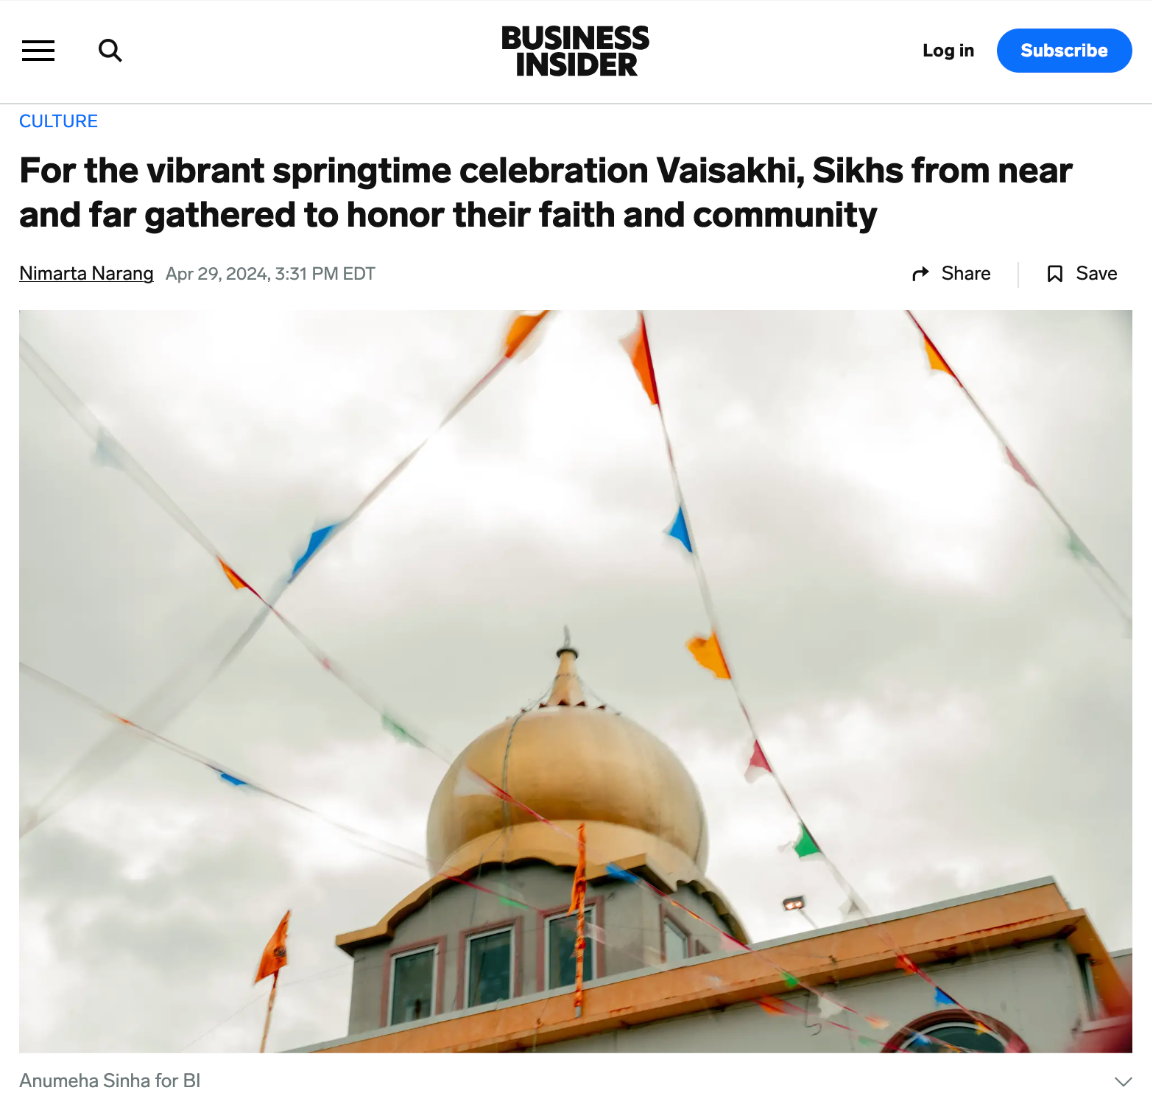Click the Anumeha Sinha photo credit
Viewport: 1152px width, 1106px height.
click(109, 1080)
